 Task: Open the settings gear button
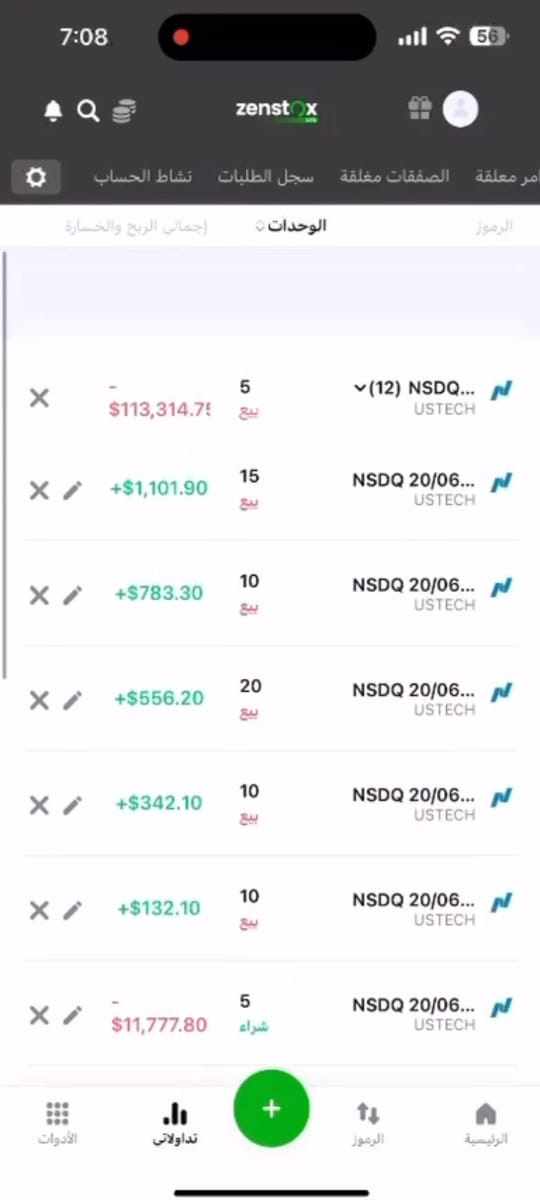(36, 177)
